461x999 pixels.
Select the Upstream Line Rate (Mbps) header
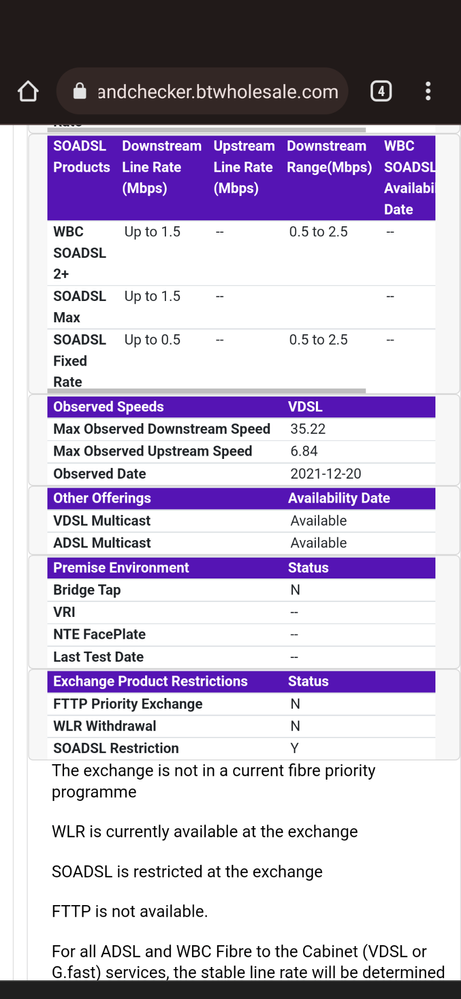pos(243,167)
